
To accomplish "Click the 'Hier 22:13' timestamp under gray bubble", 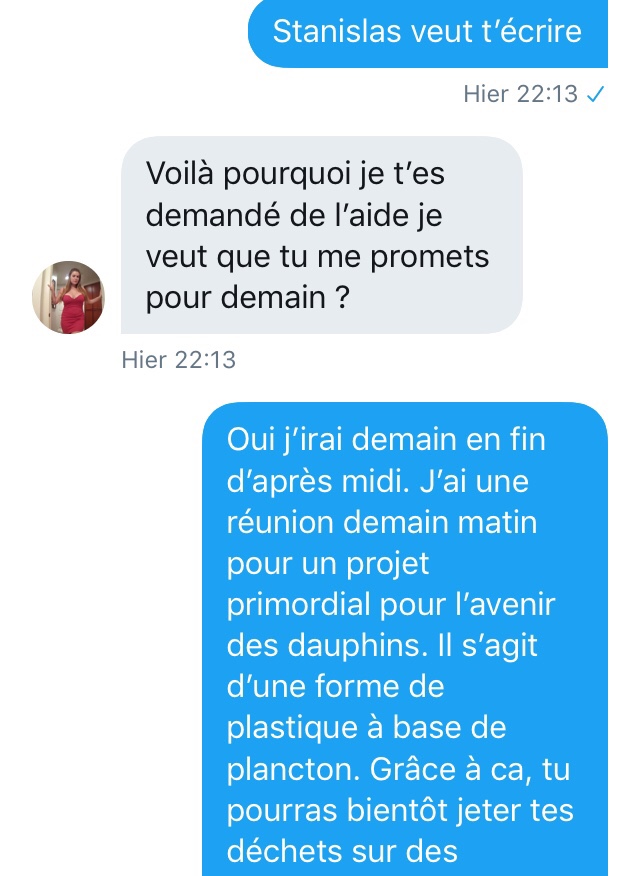I will click(179, 360).
